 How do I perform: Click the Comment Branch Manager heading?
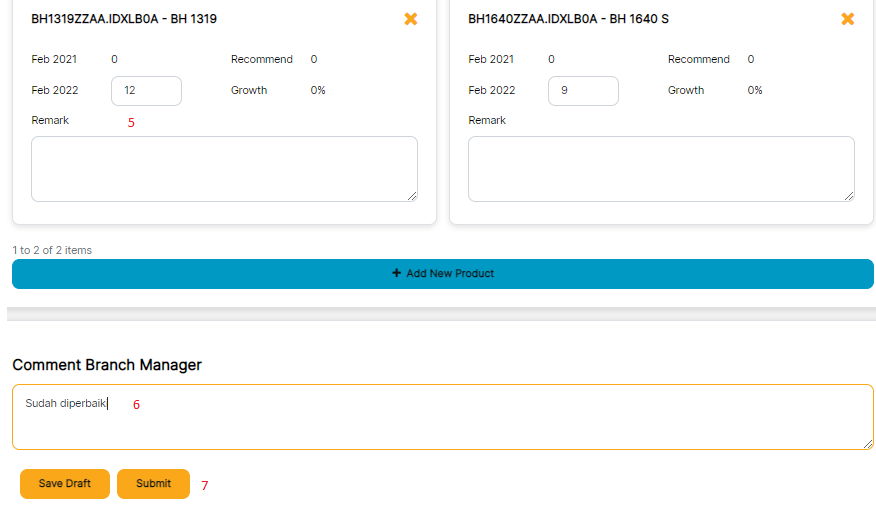click(107, 365)
